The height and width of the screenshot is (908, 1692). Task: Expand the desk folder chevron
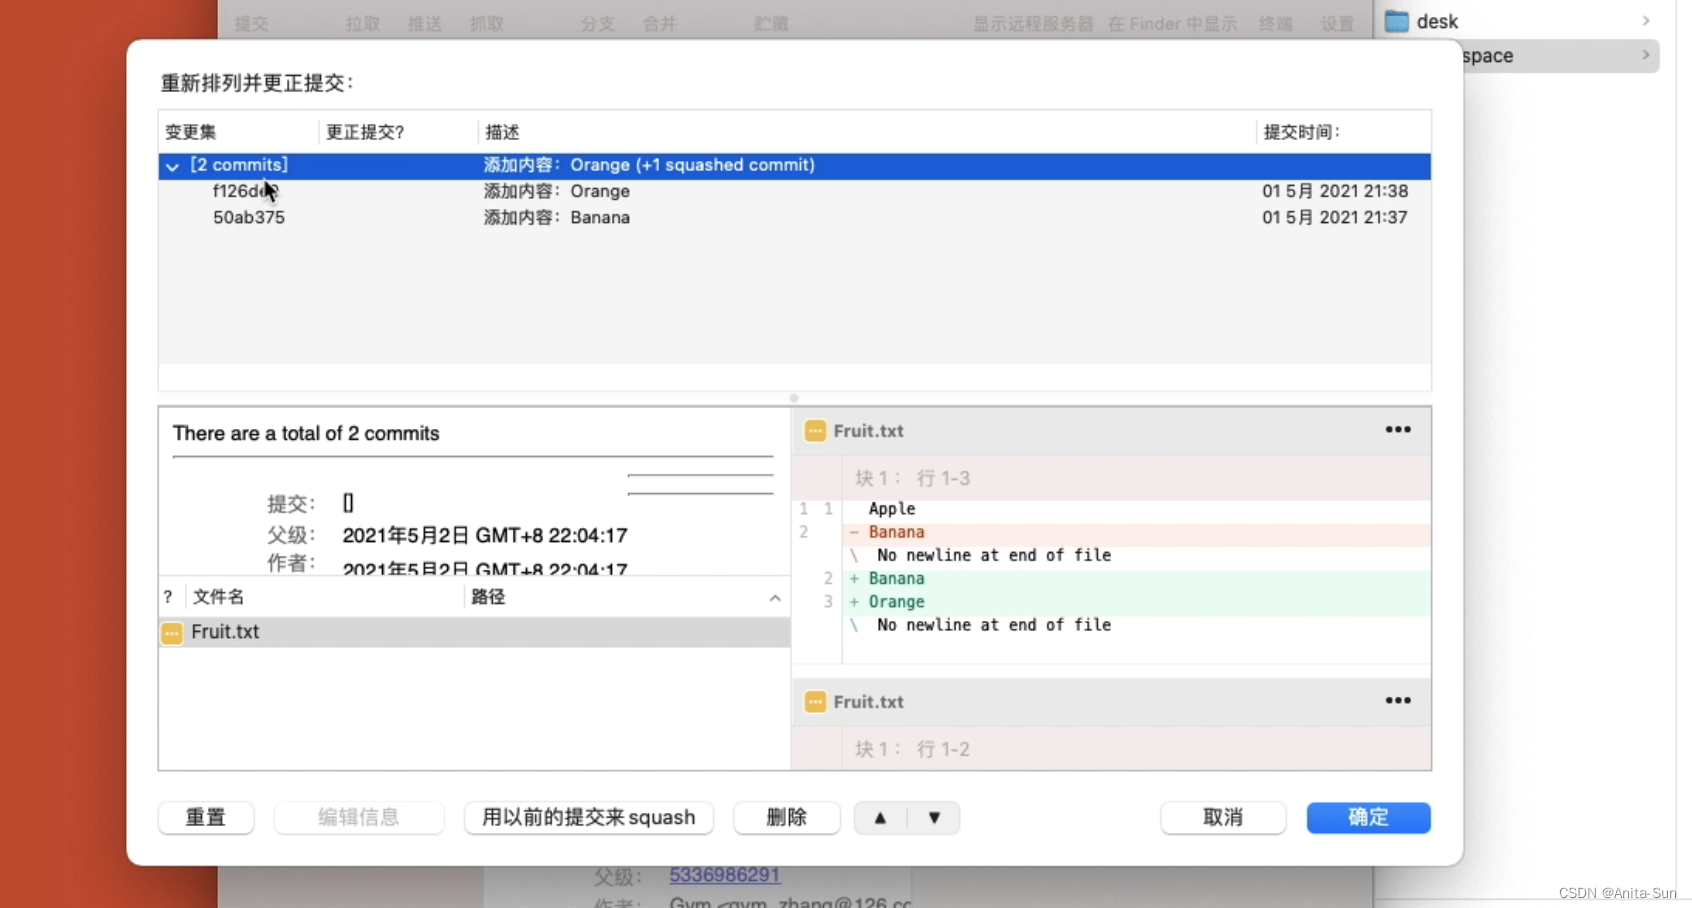(x=1646, y=21)
